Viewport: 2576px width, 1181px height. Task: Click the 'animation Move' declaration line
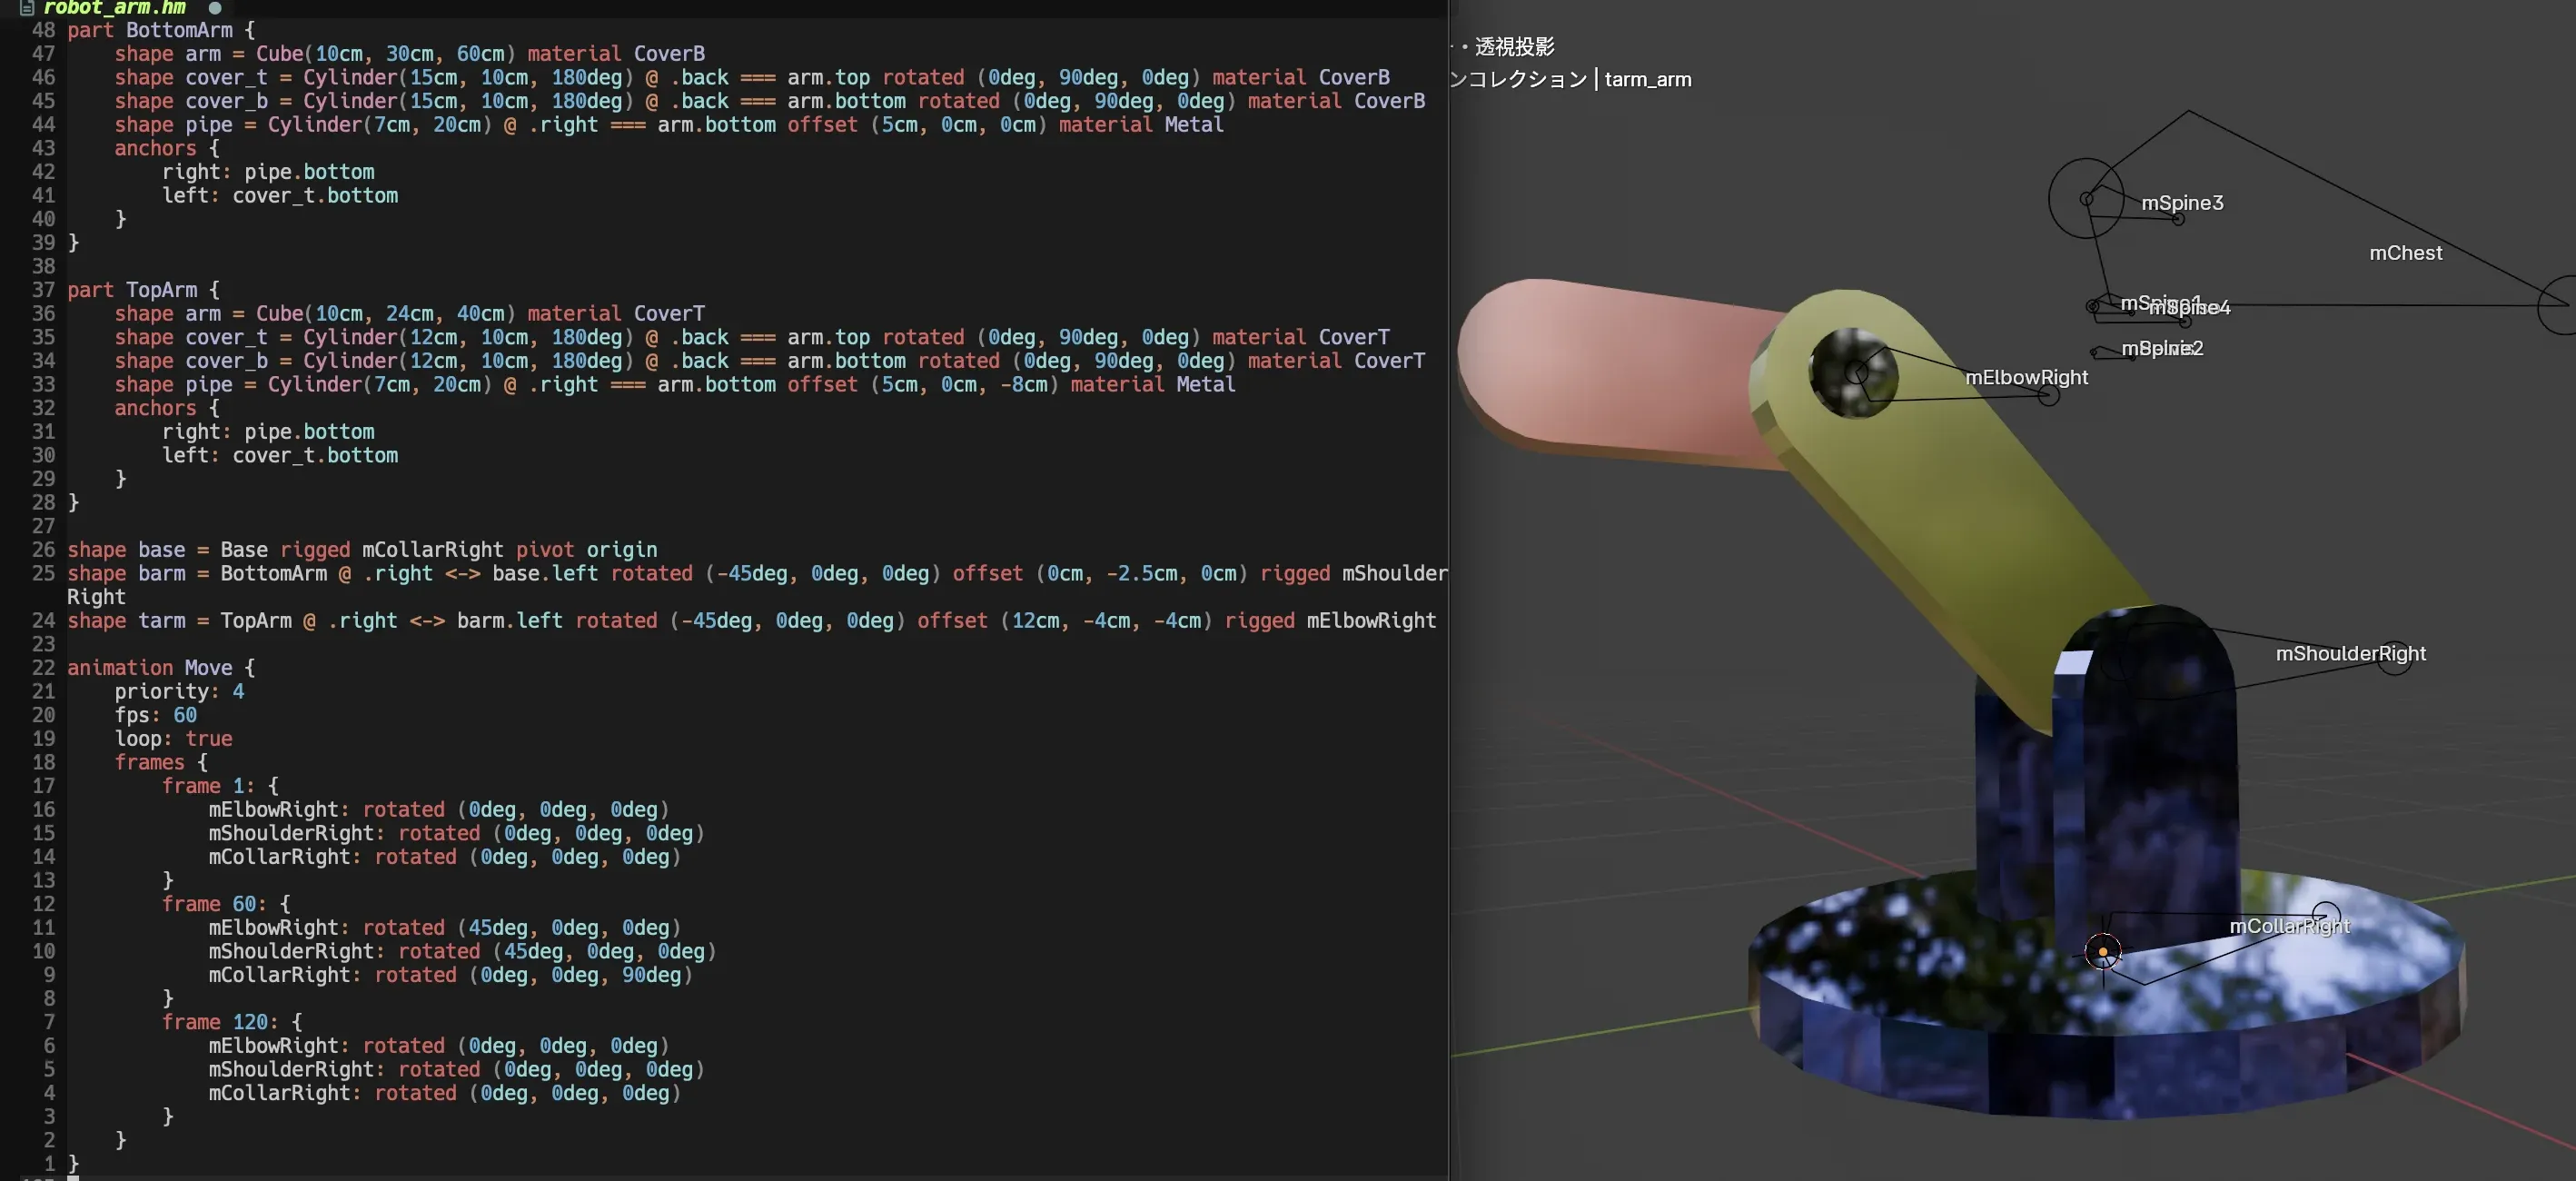pyautogui.click(x=161, y=667)
